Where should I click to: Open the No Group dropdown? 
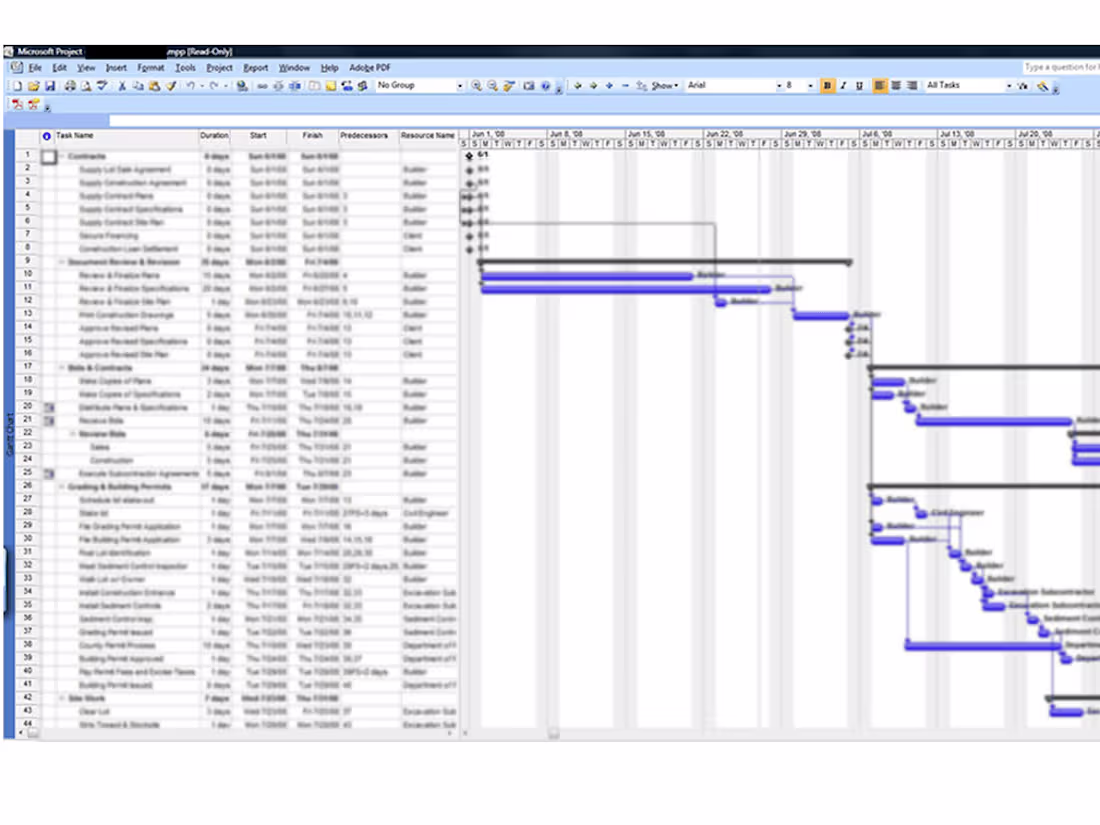pos(462,86)
